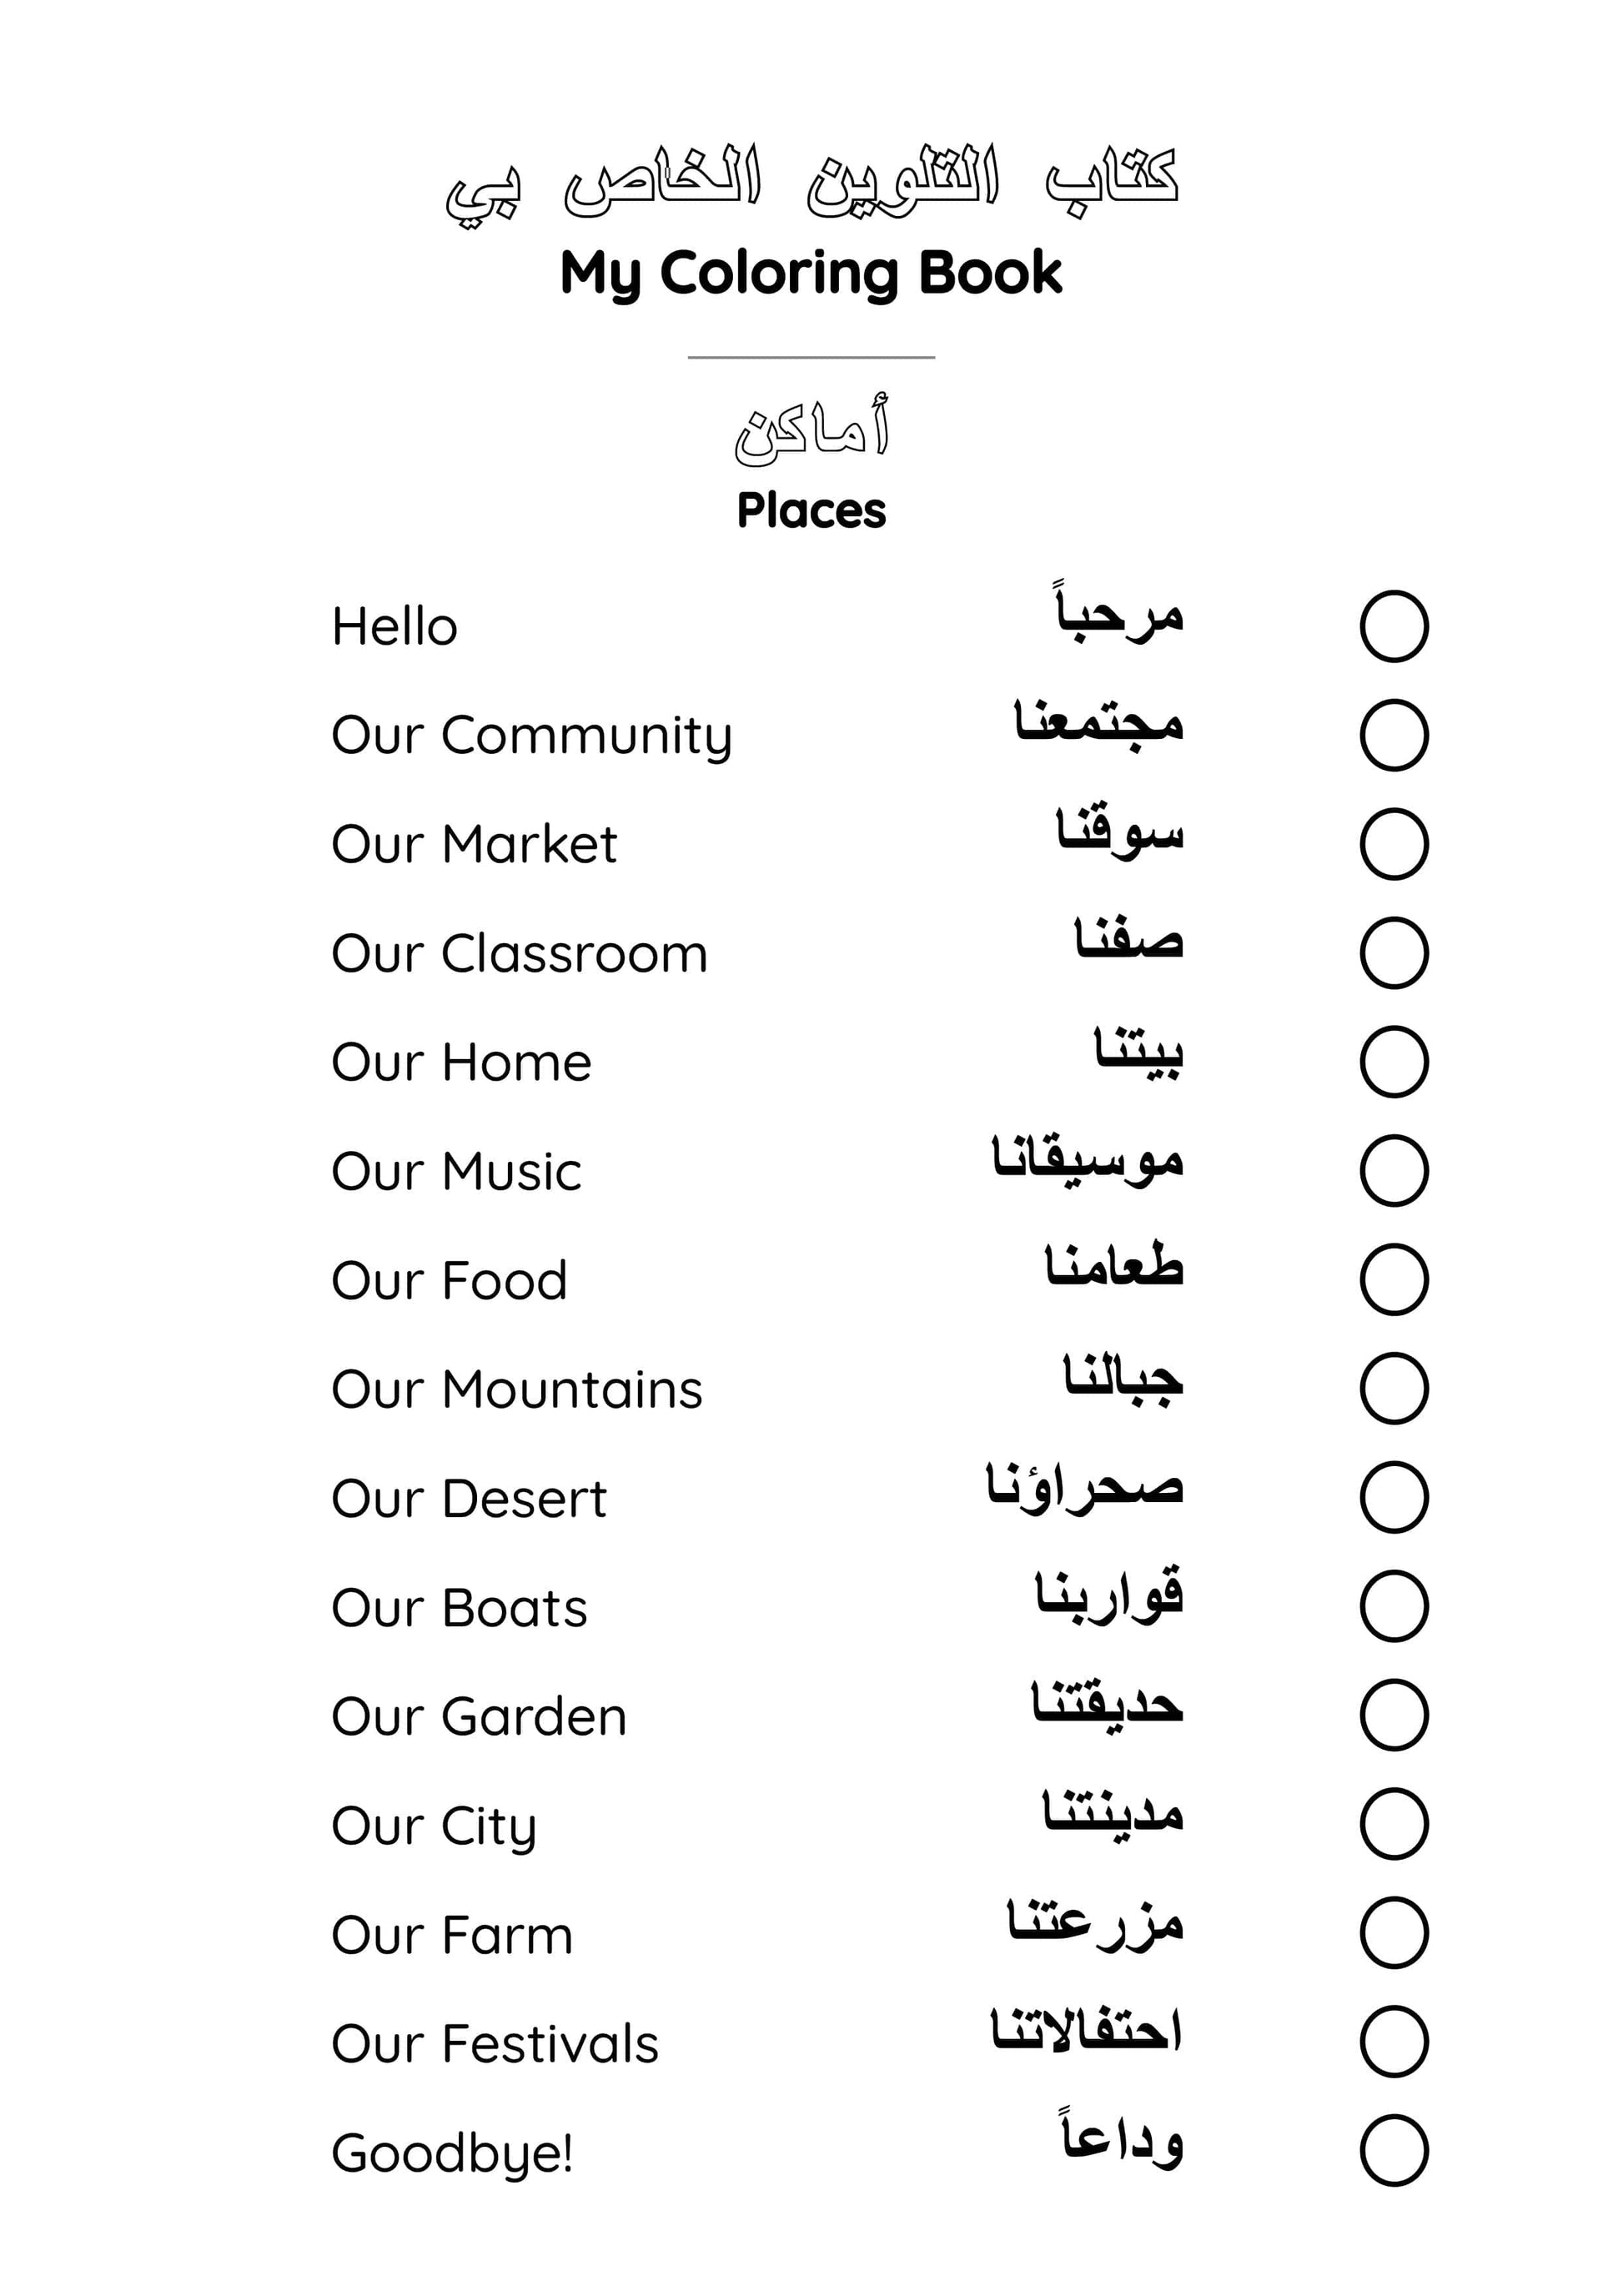Screen dimensions: 1623x2296
Task: Mark the Our City circle
Action: coord(1393,1824)
